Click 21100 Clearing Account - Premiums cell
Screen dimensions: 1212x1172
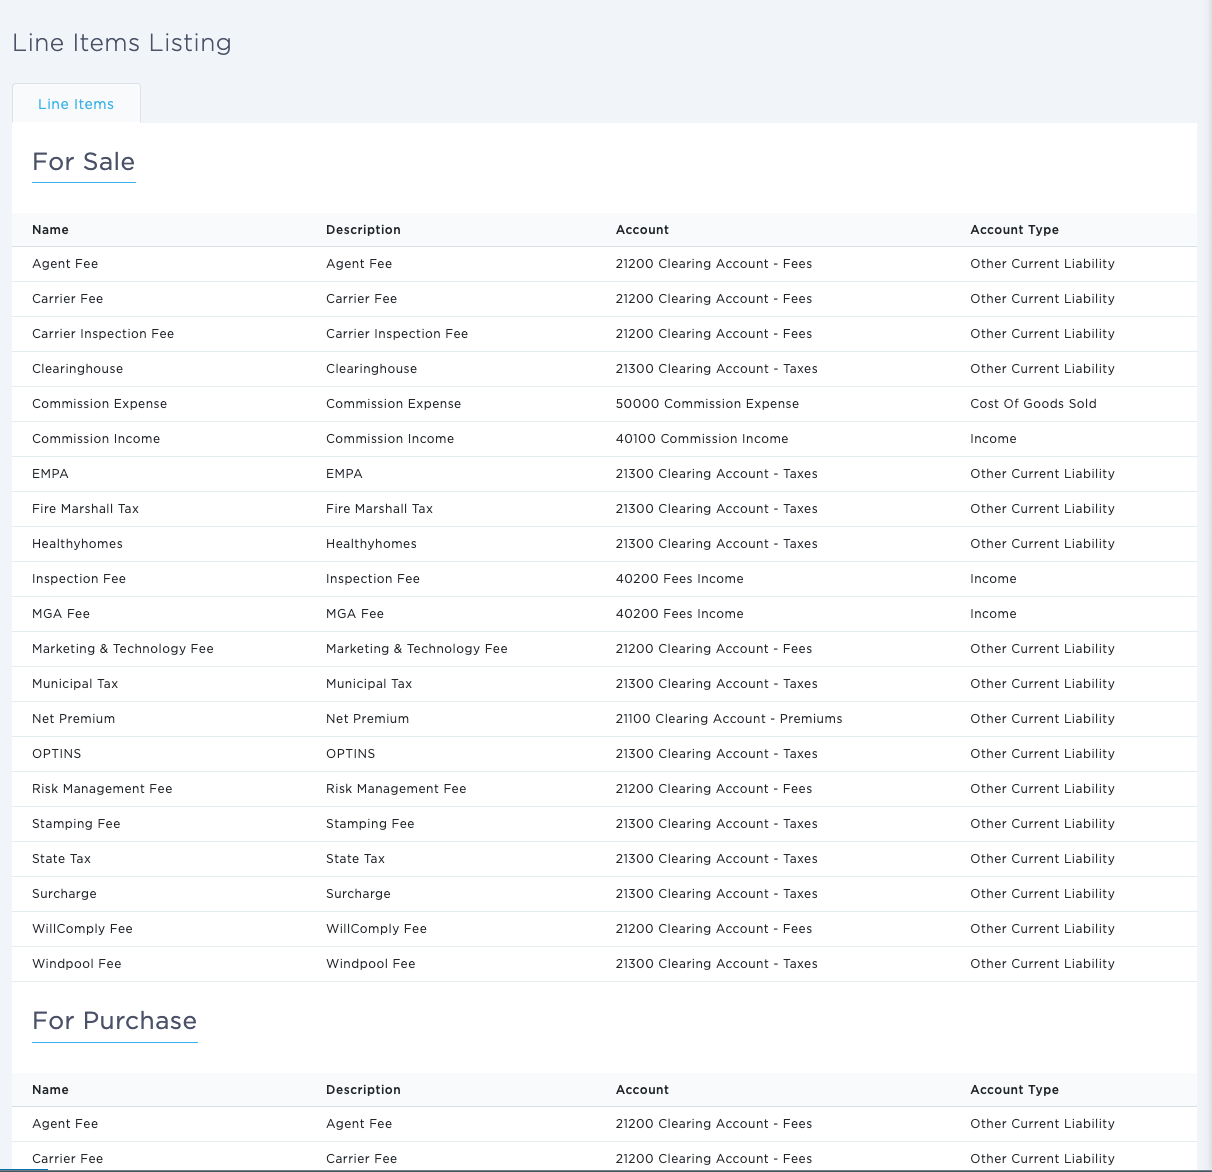(729, 719)
